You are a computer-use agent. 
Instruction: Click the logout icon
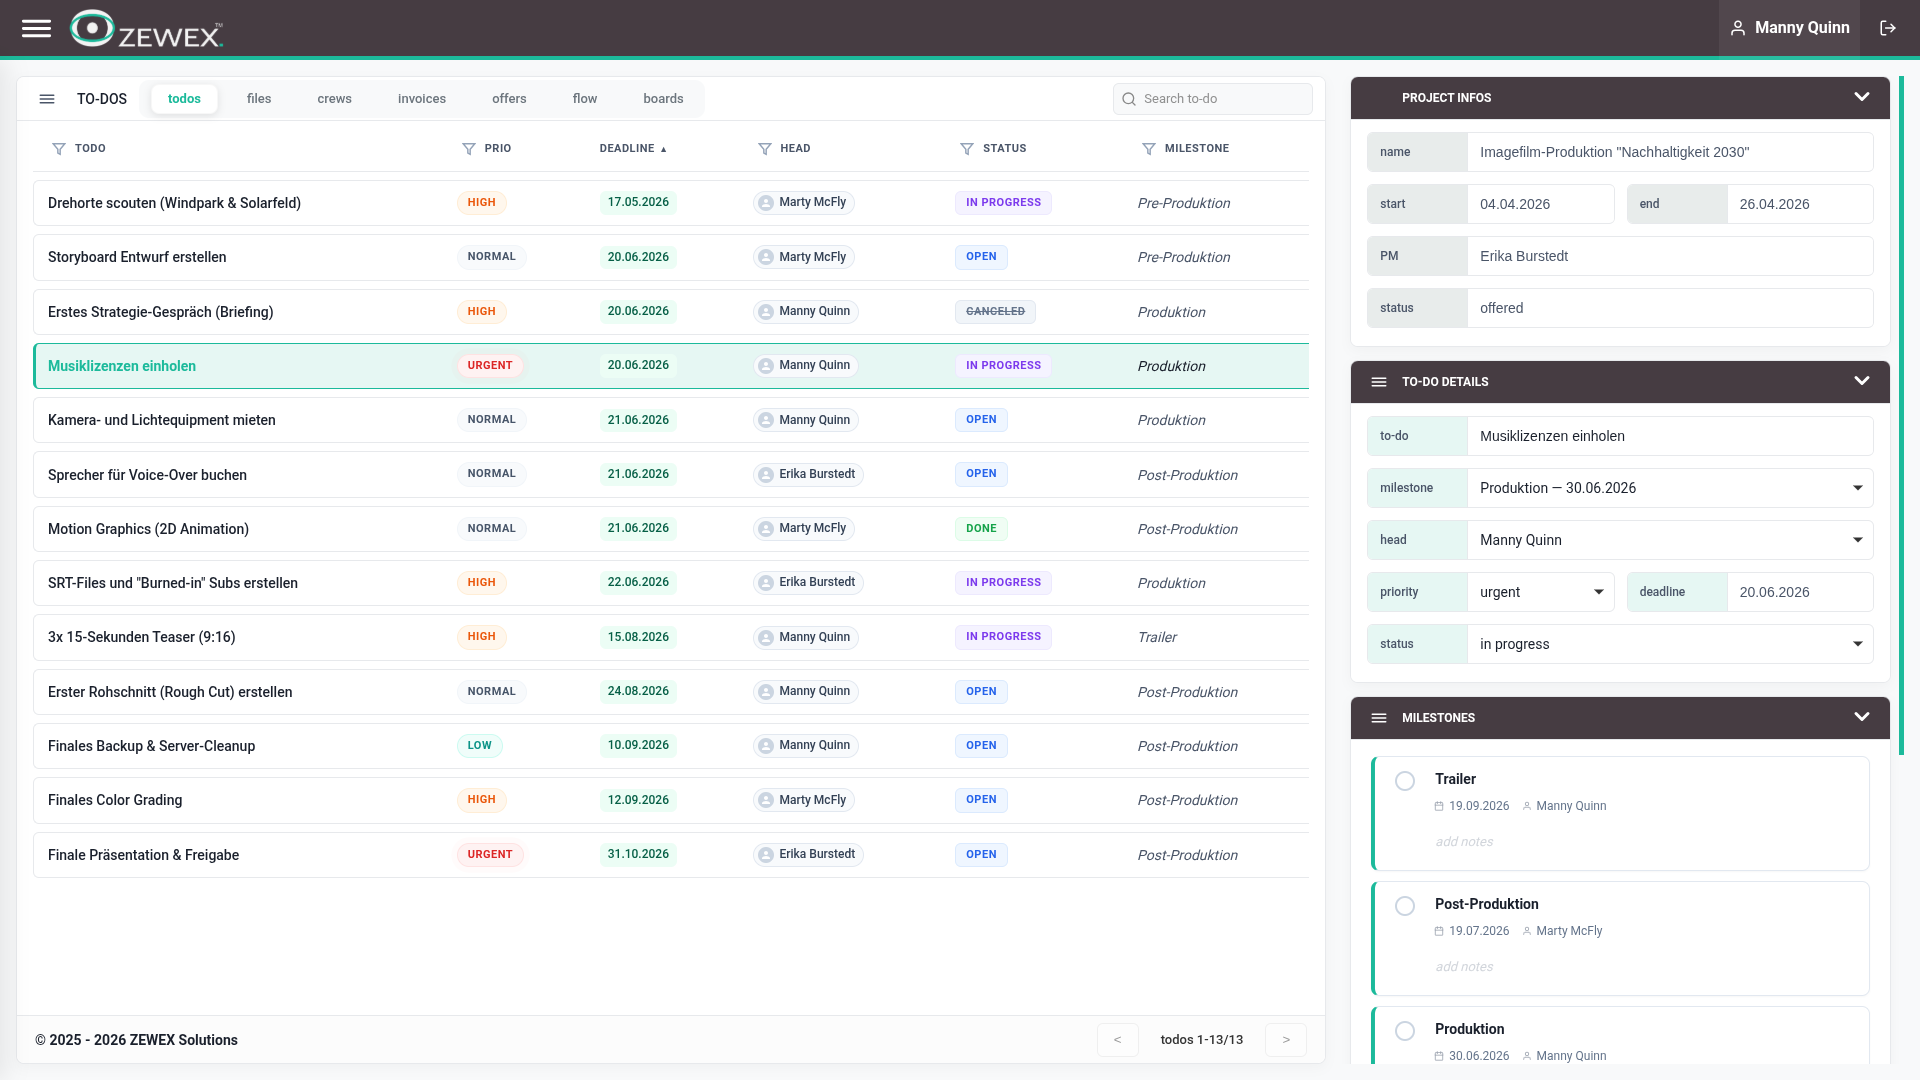pyautogui.click(x=1888, y=28)
